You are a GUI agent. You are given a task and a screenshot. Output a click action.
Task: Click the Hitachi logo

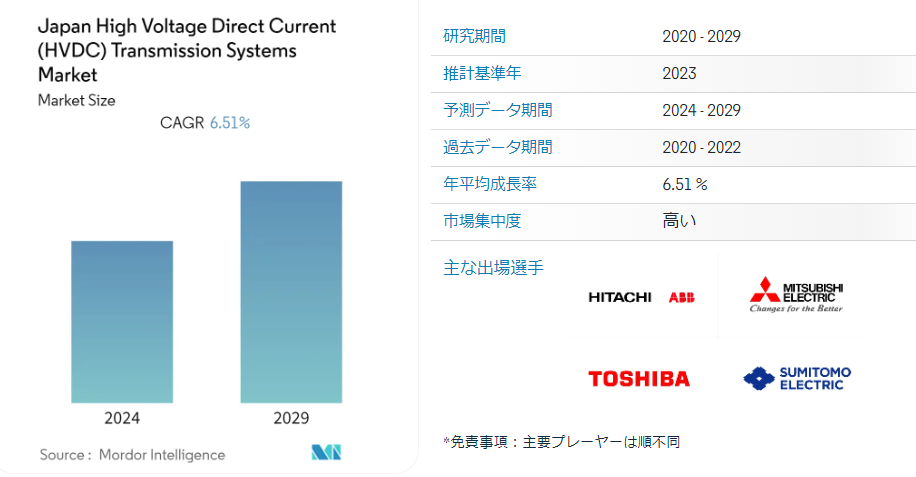pos(620,297)
